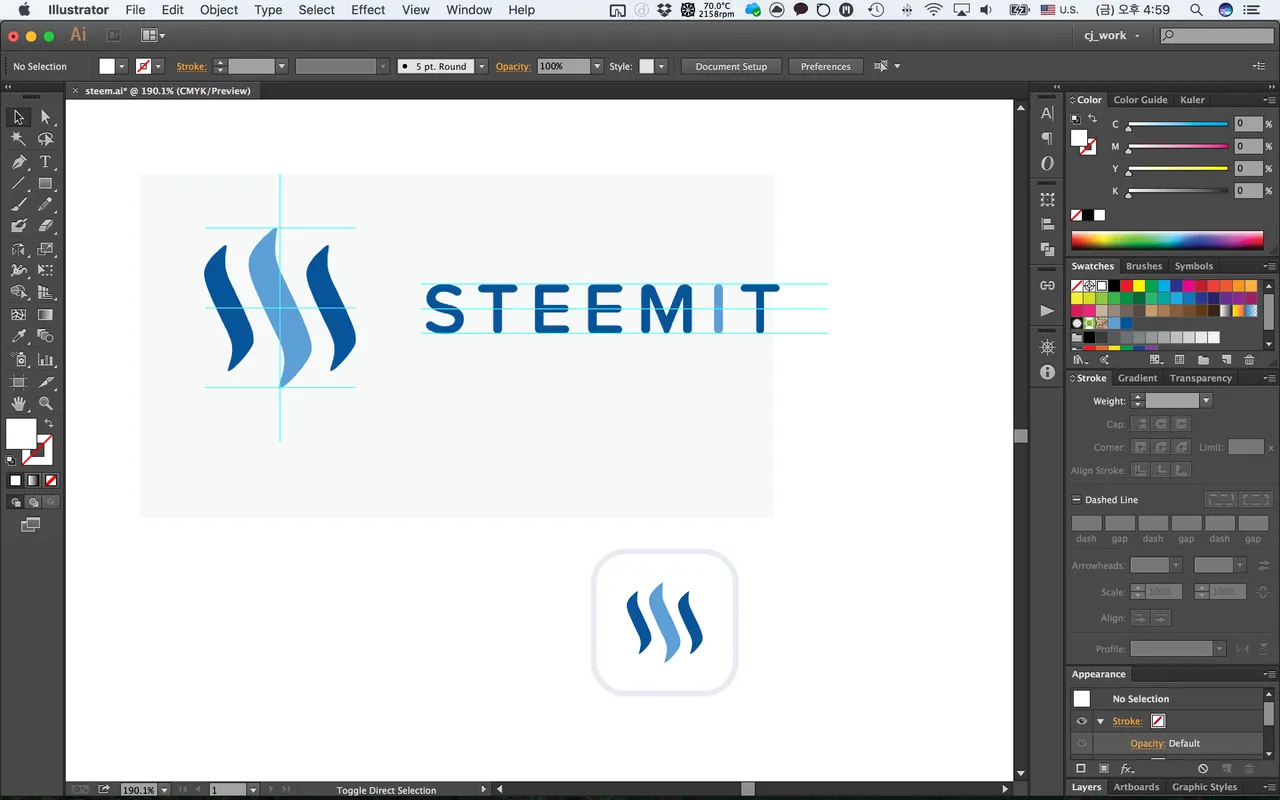Select the Pen tool
Screen dimensions: 1280x800
point(18,162)
